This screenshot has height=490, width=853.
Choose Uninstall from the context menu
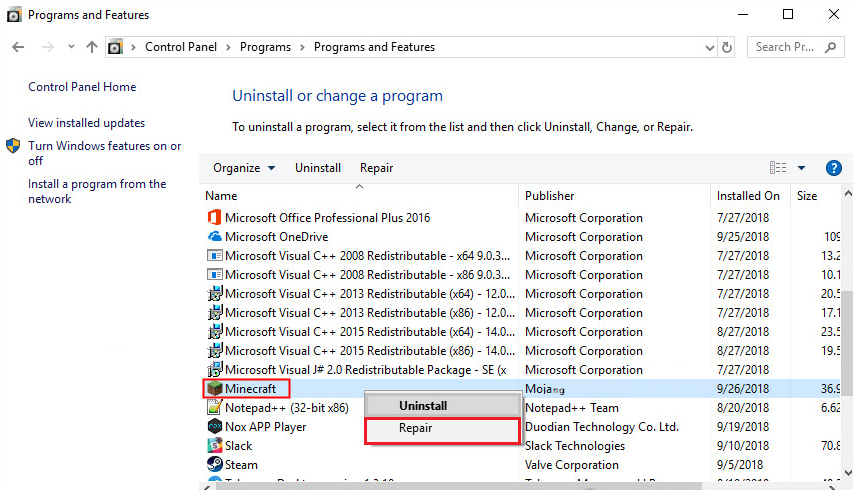(x=442, y=406)
